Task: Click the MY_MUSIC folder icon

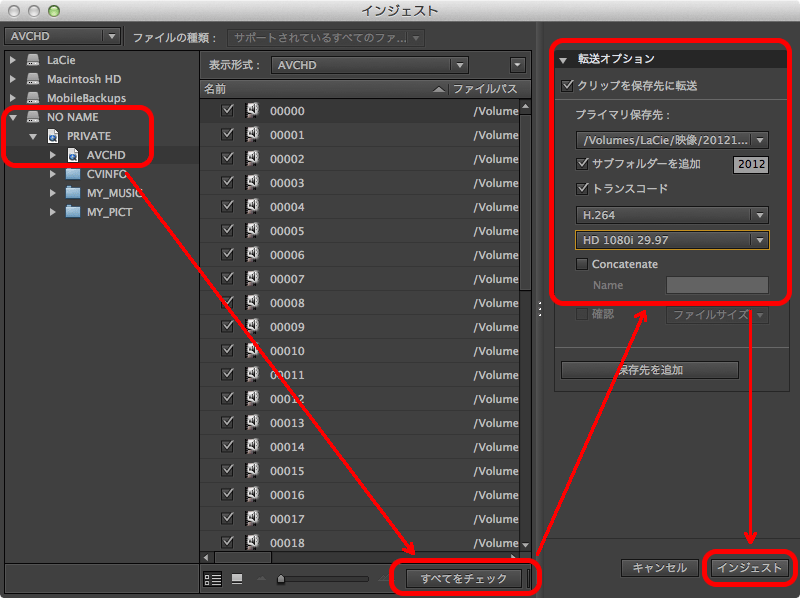Action: pos(72,193)
